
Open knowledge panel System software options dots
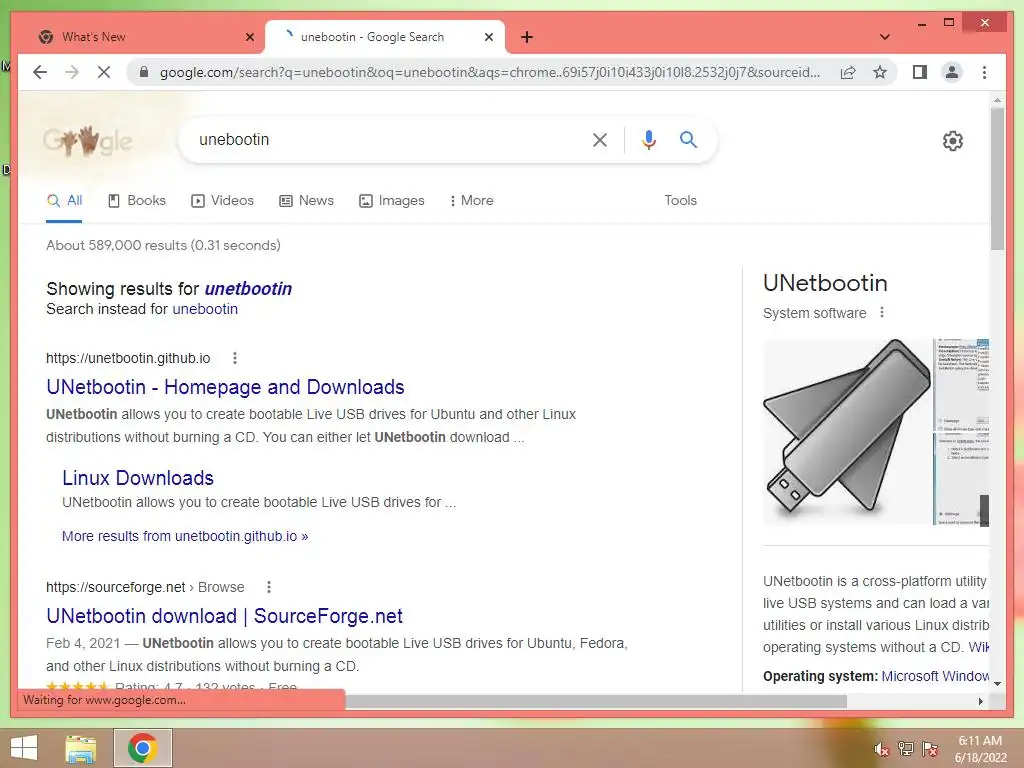tap(882, 312)
